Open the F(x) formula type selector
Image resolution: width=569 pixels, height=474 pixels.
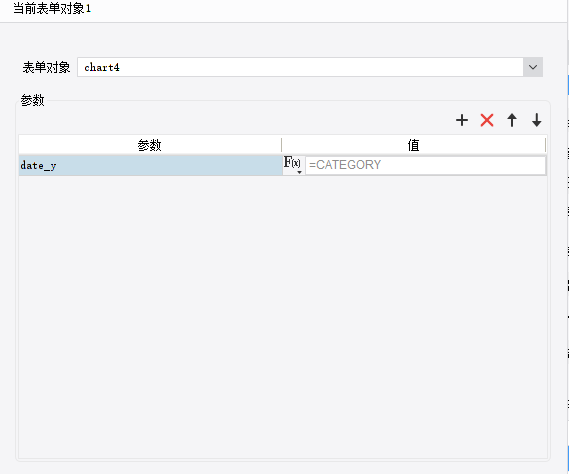point(292,165)
